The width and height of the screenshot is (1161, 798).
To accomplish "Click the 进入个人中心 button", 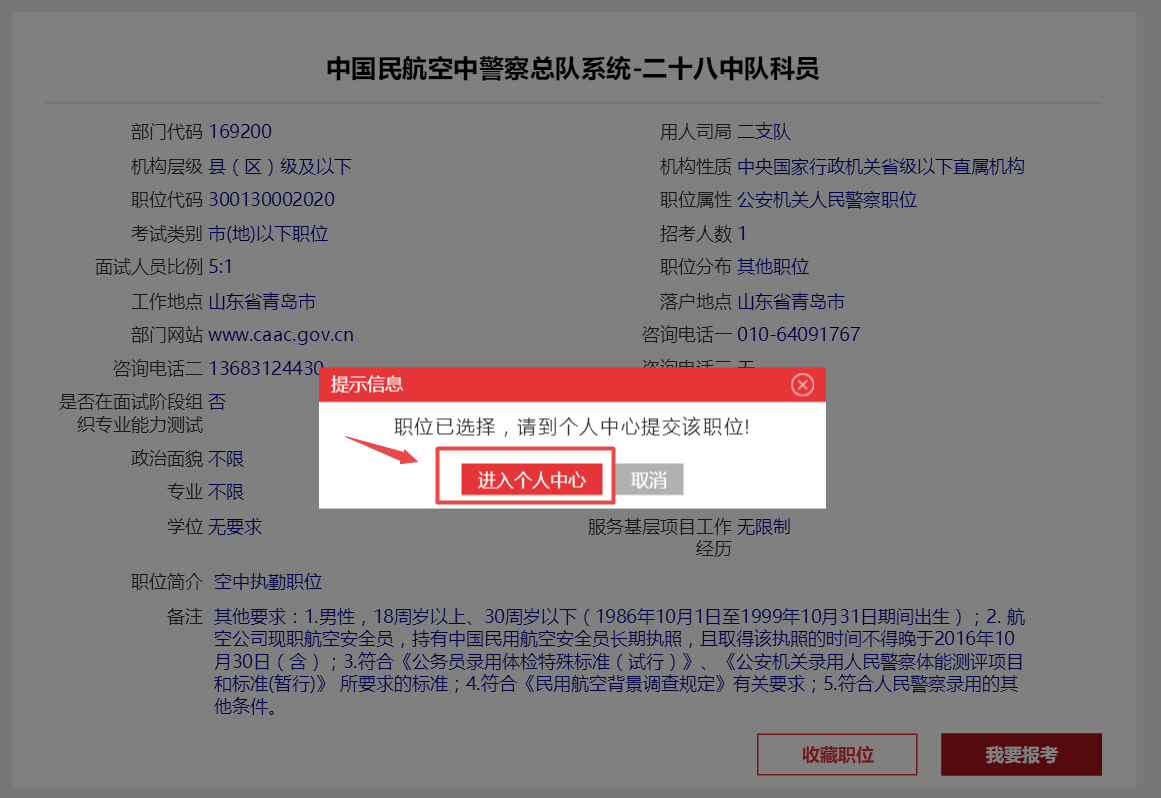I will click(531, 480).
